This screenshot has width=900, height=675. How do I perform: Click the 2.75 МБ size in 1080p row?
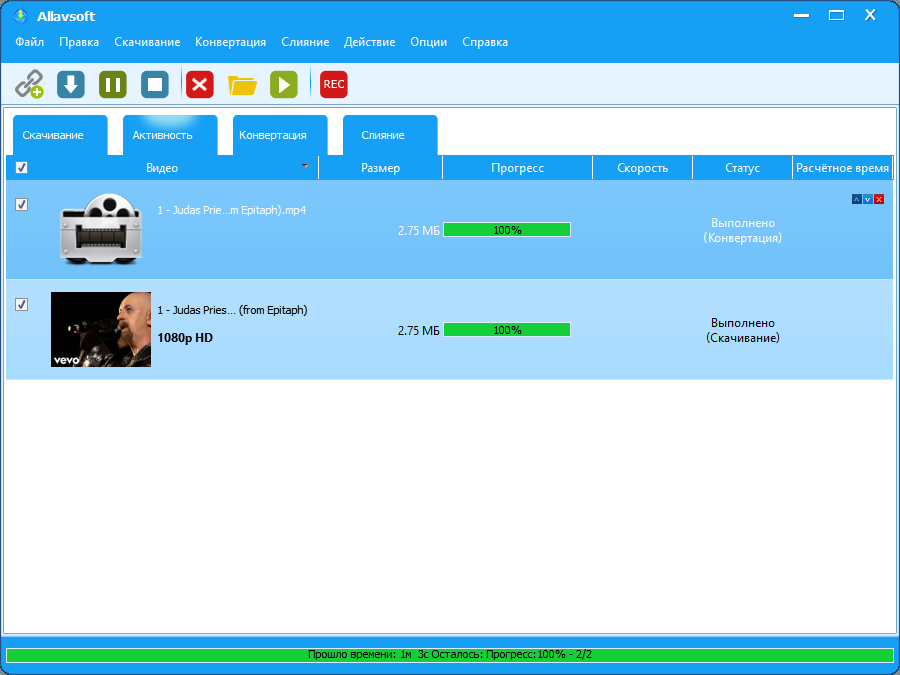[x=418, y=331]
